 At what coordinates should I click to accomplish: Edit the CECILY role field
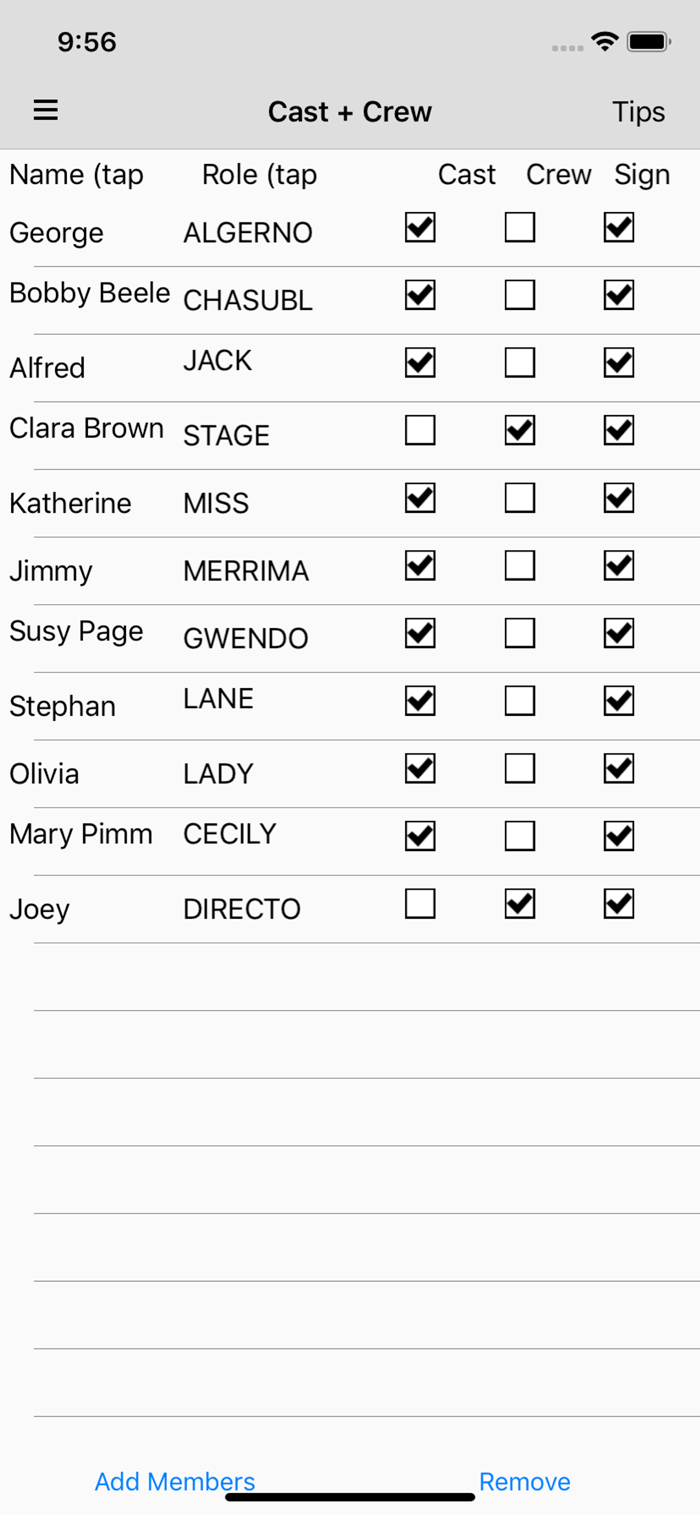229,834
